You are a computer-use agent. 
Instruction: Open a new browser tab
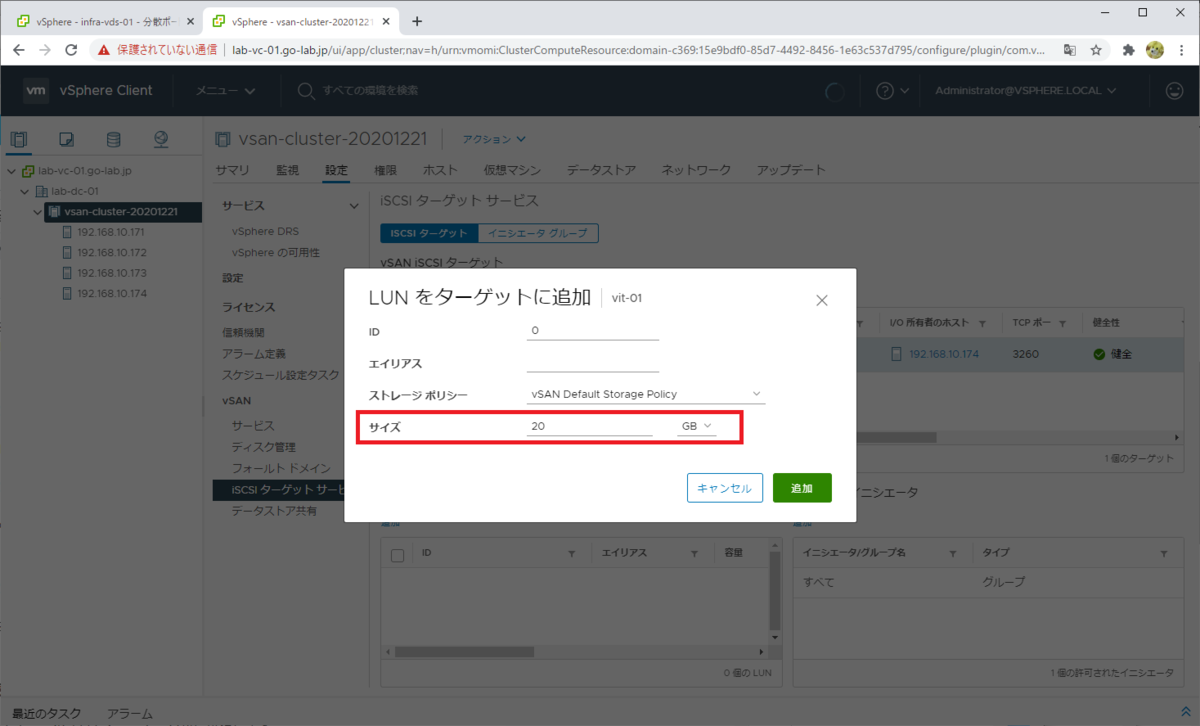(x=417, y=21)
